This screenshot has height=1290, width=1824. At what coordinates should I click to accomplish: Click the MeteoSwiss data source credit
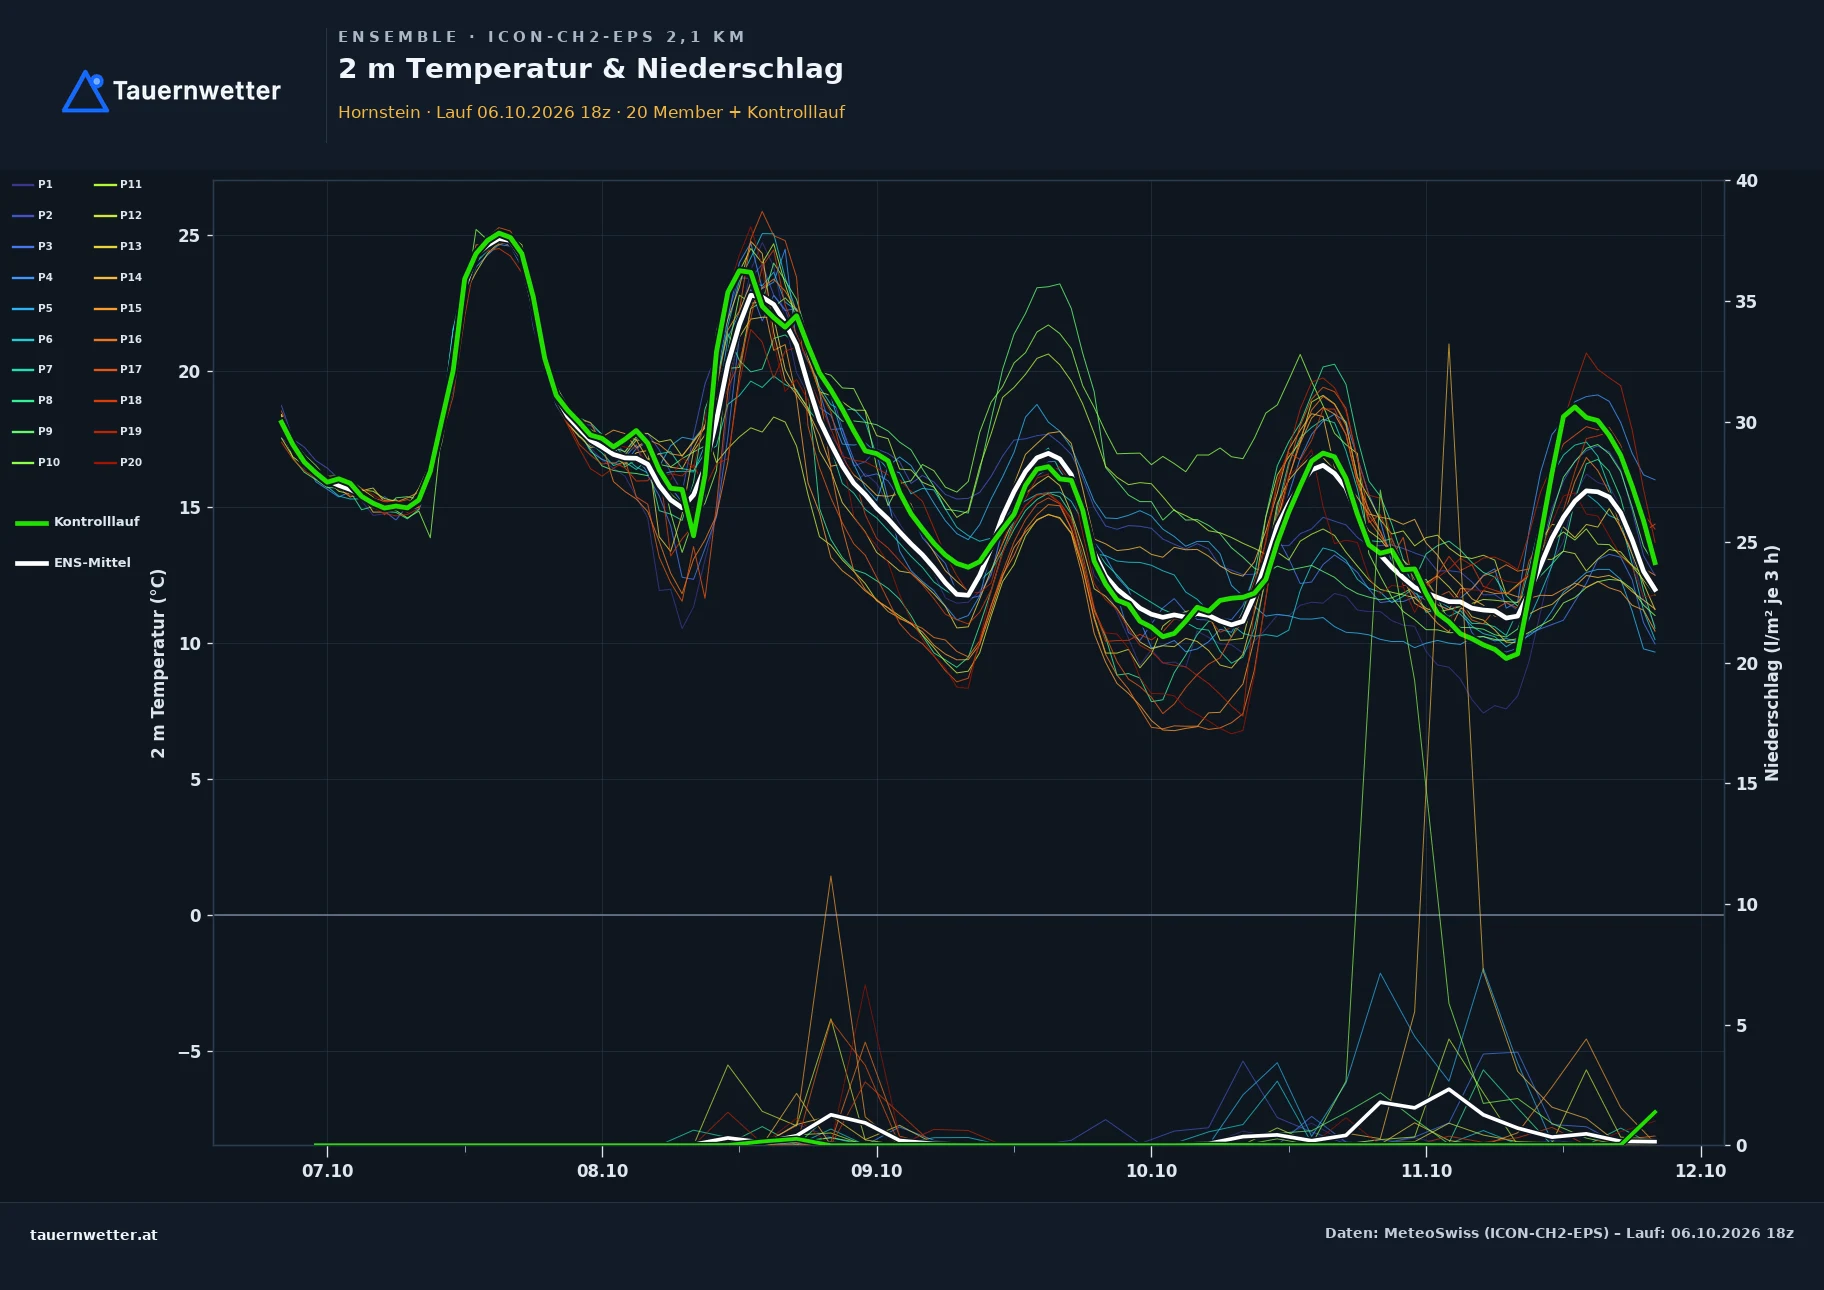1559,1234
